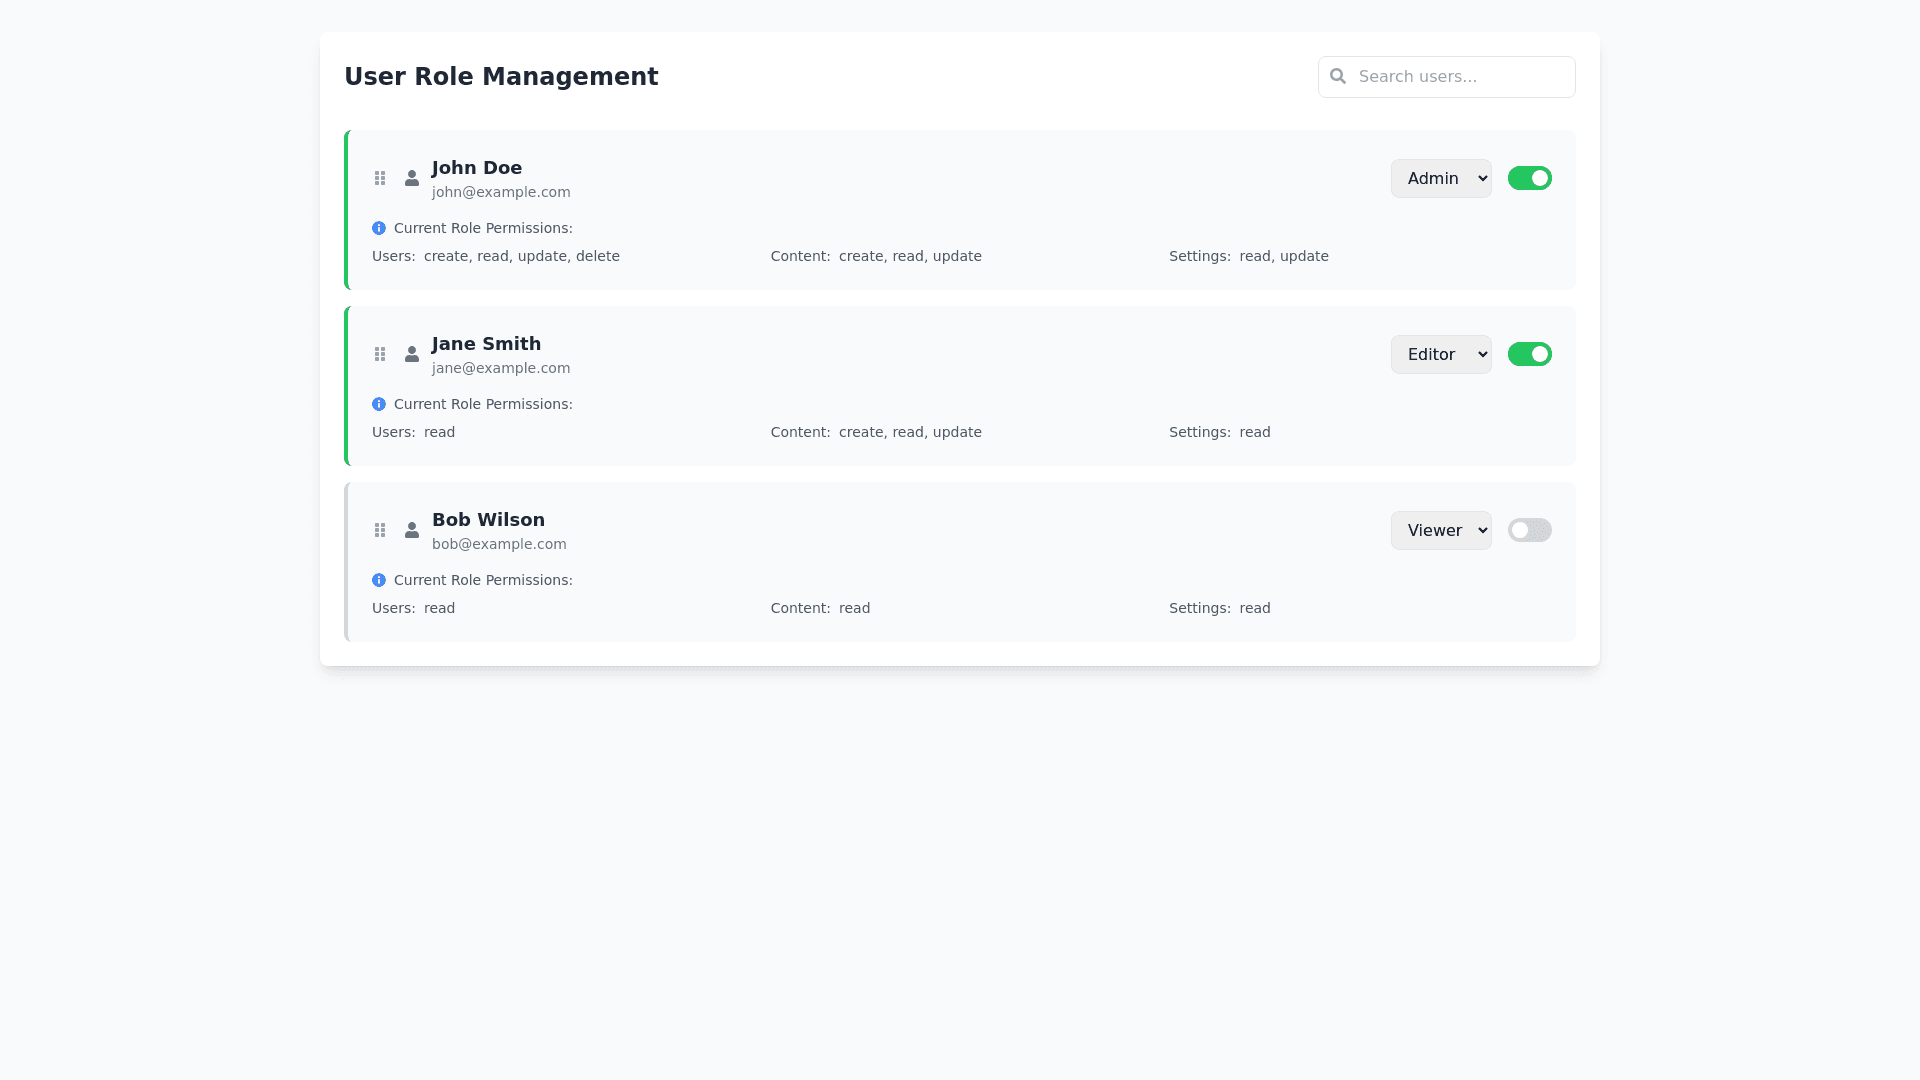
Task: Click the blue info icon in John Doe's card
Action: coord(379,228)
